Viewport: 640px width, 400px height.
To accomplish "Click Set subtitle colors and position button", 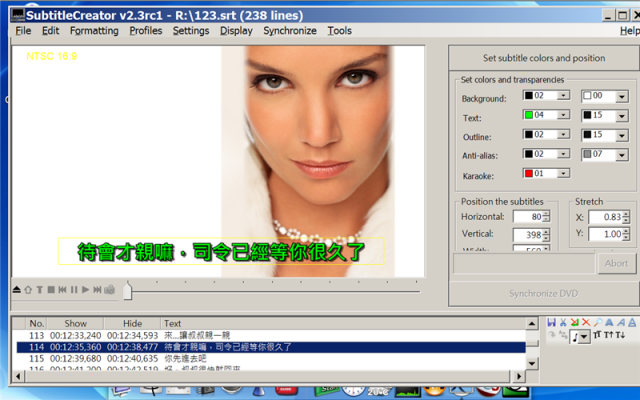I will click(x=544, y=58).
